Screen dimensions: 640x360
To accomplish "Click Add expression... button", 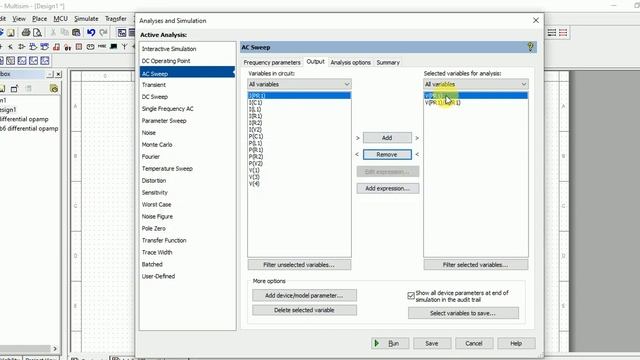I will (387, 189).
